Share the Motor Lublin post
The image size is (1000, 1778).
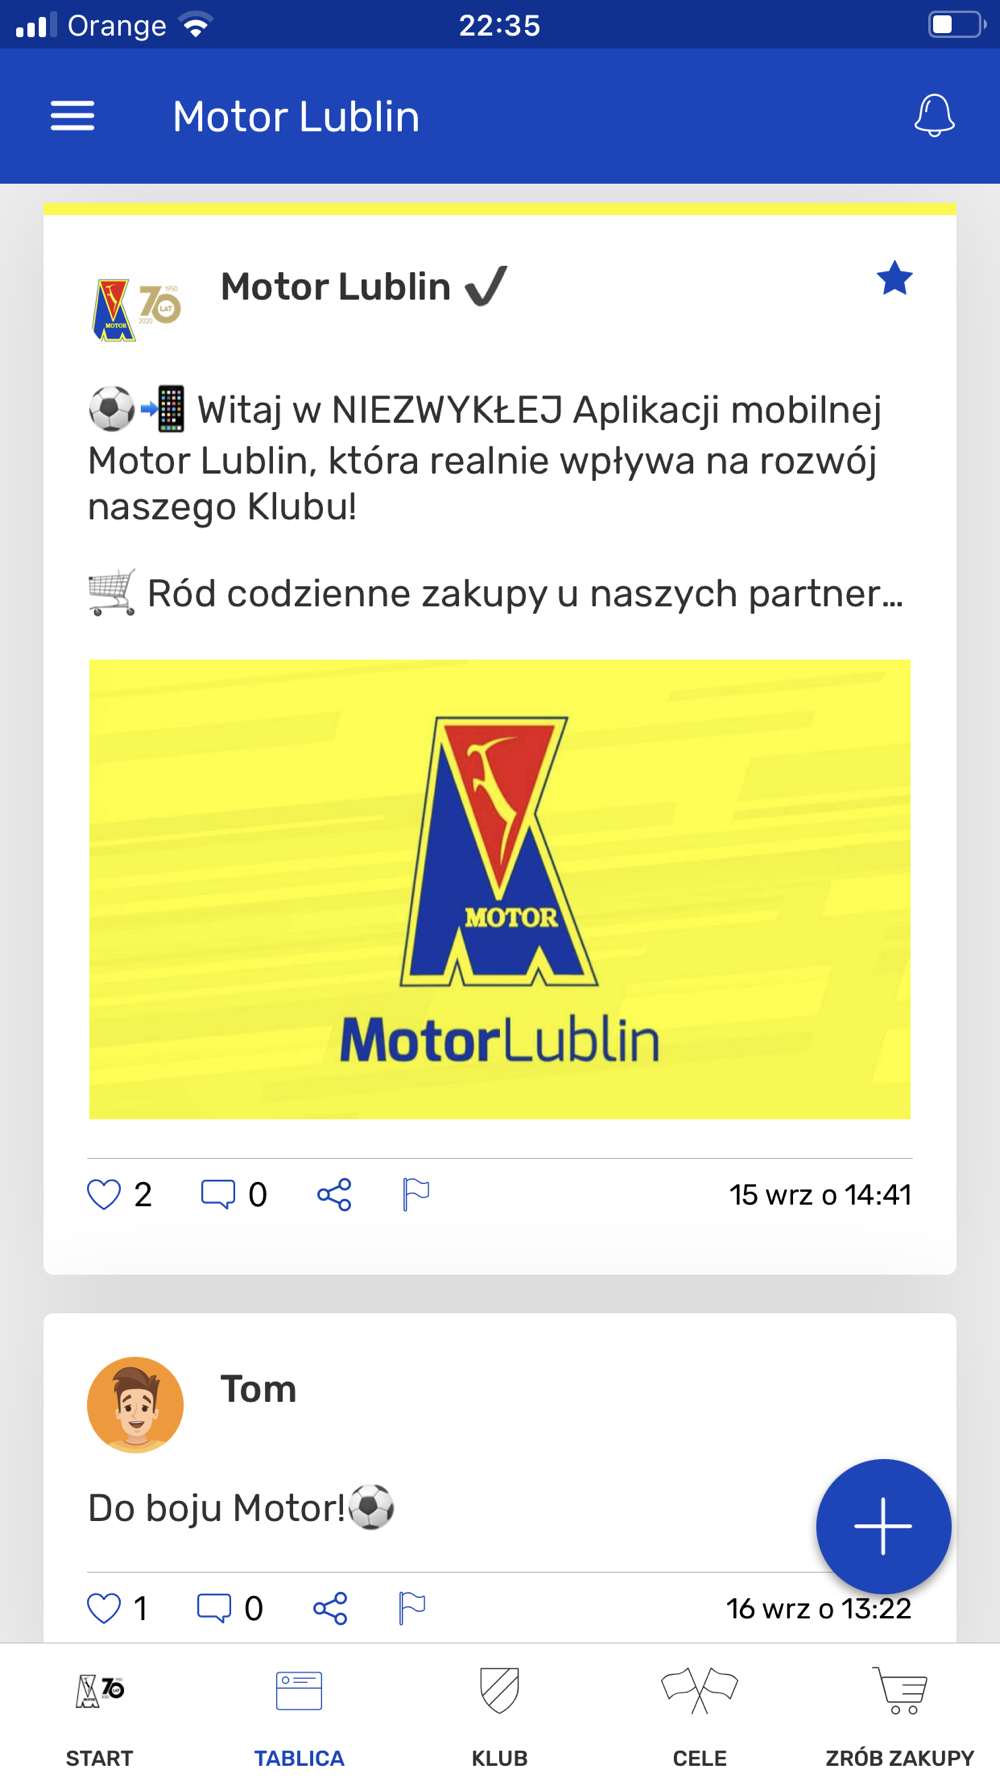coord(334,1194)
